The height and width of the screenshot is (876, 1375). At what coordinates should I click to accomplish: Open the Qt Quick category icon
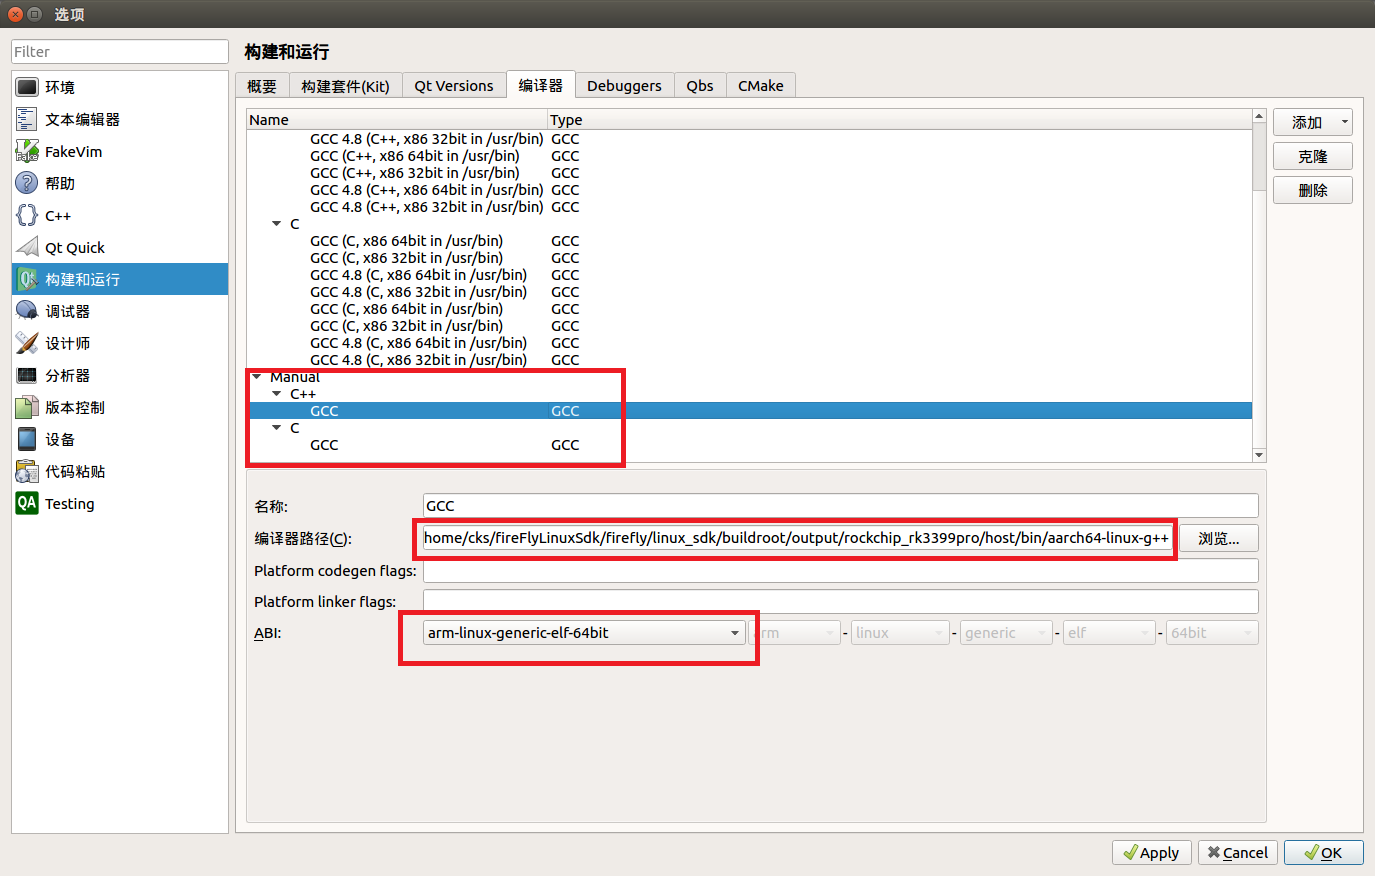[27, 247]
